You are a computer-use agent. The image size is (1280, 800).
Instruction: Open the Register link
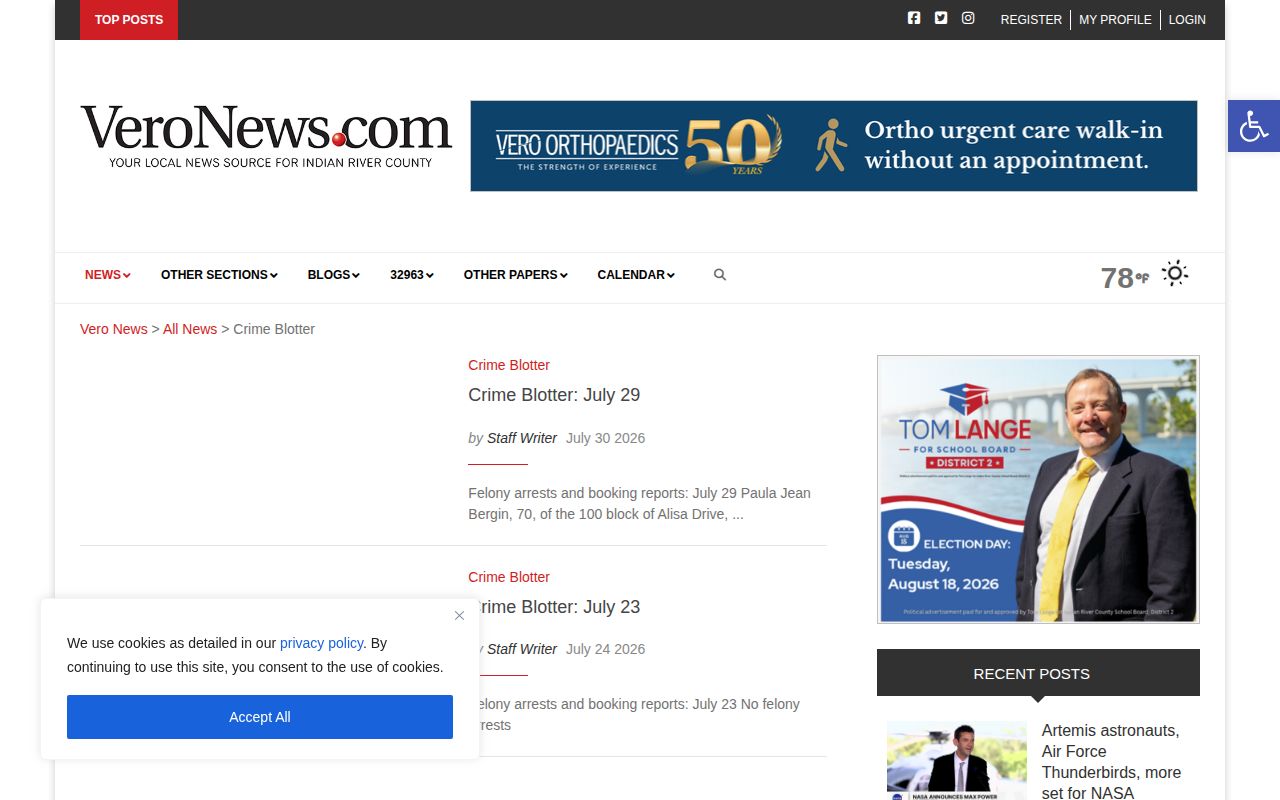(1031, 19)
